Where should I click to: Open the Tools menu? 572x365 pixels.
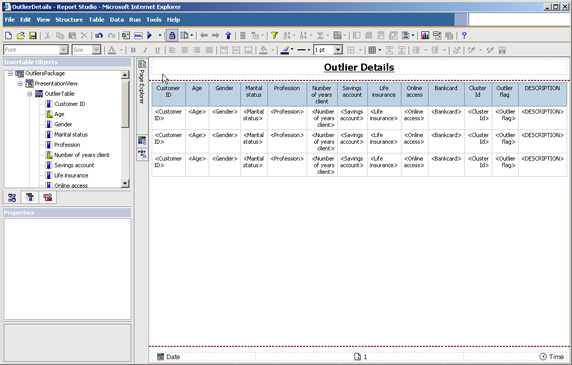point(154,20)
